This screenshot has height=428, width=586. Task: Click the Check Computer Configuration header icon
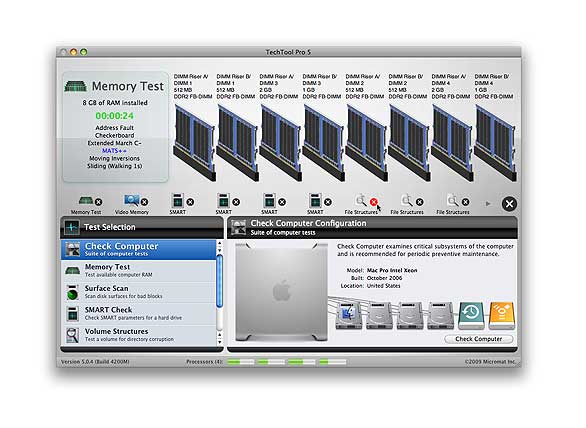point(238,227)
